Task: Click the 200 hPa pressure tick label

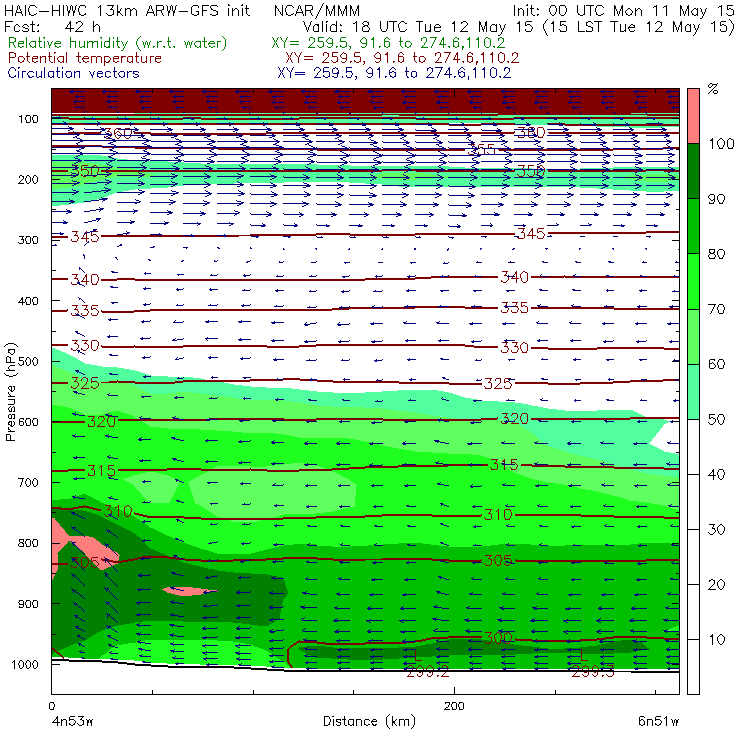Action: click(x=28, y=179)
